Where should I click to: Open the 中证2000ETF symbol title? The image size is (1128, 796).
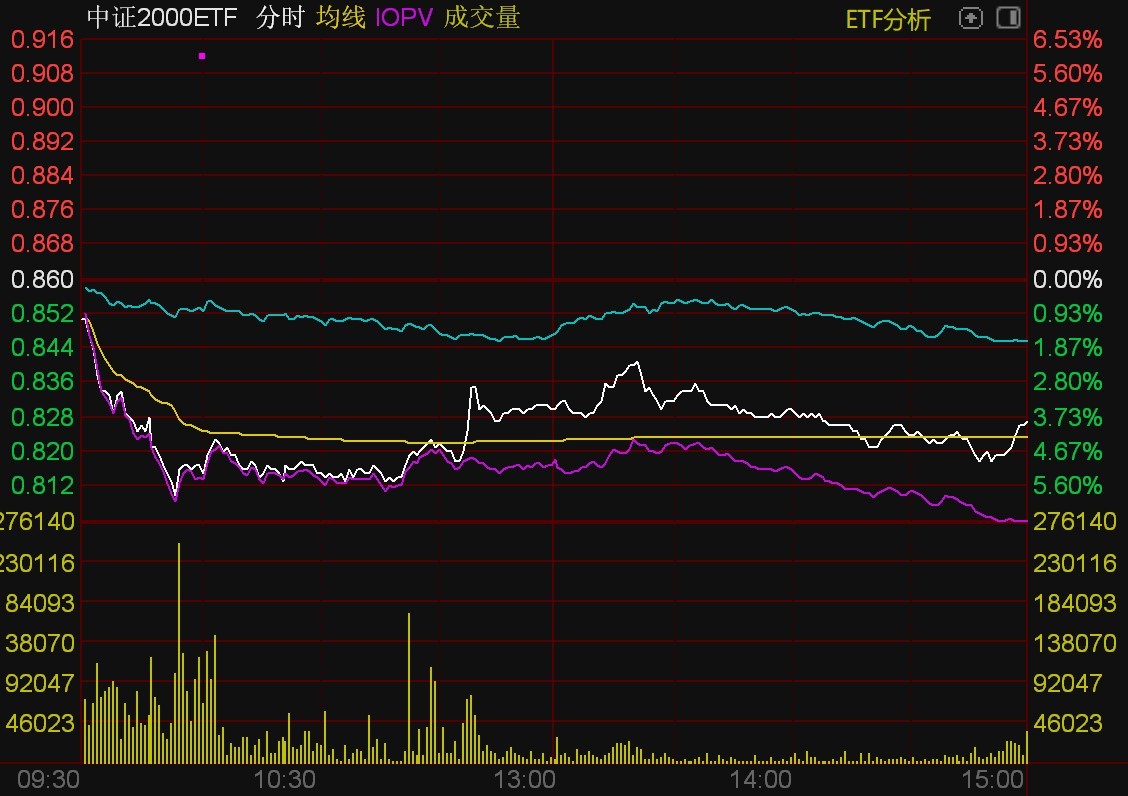click(160, 17)
